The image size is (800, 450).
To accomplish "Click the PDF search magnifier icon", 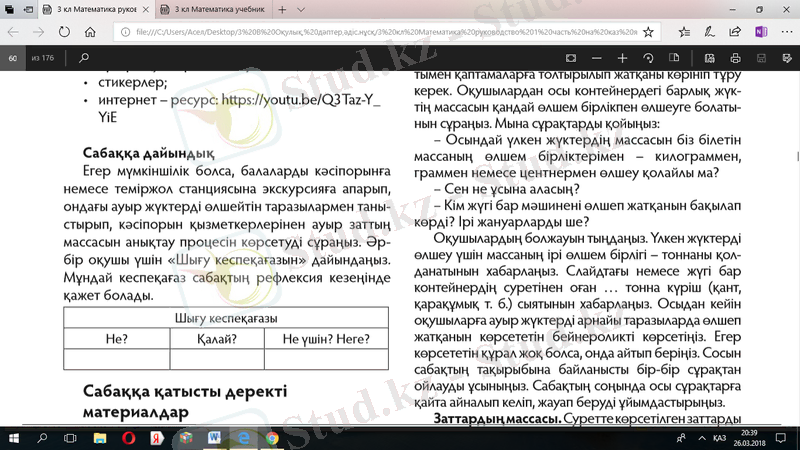I will click(x=84, y=59).
